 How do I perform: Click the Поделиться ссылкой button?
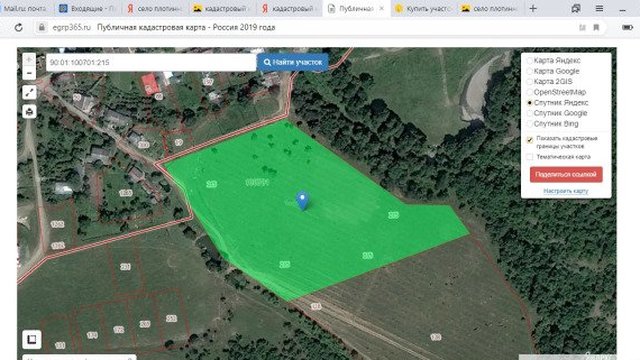click(x=566, y=174)
